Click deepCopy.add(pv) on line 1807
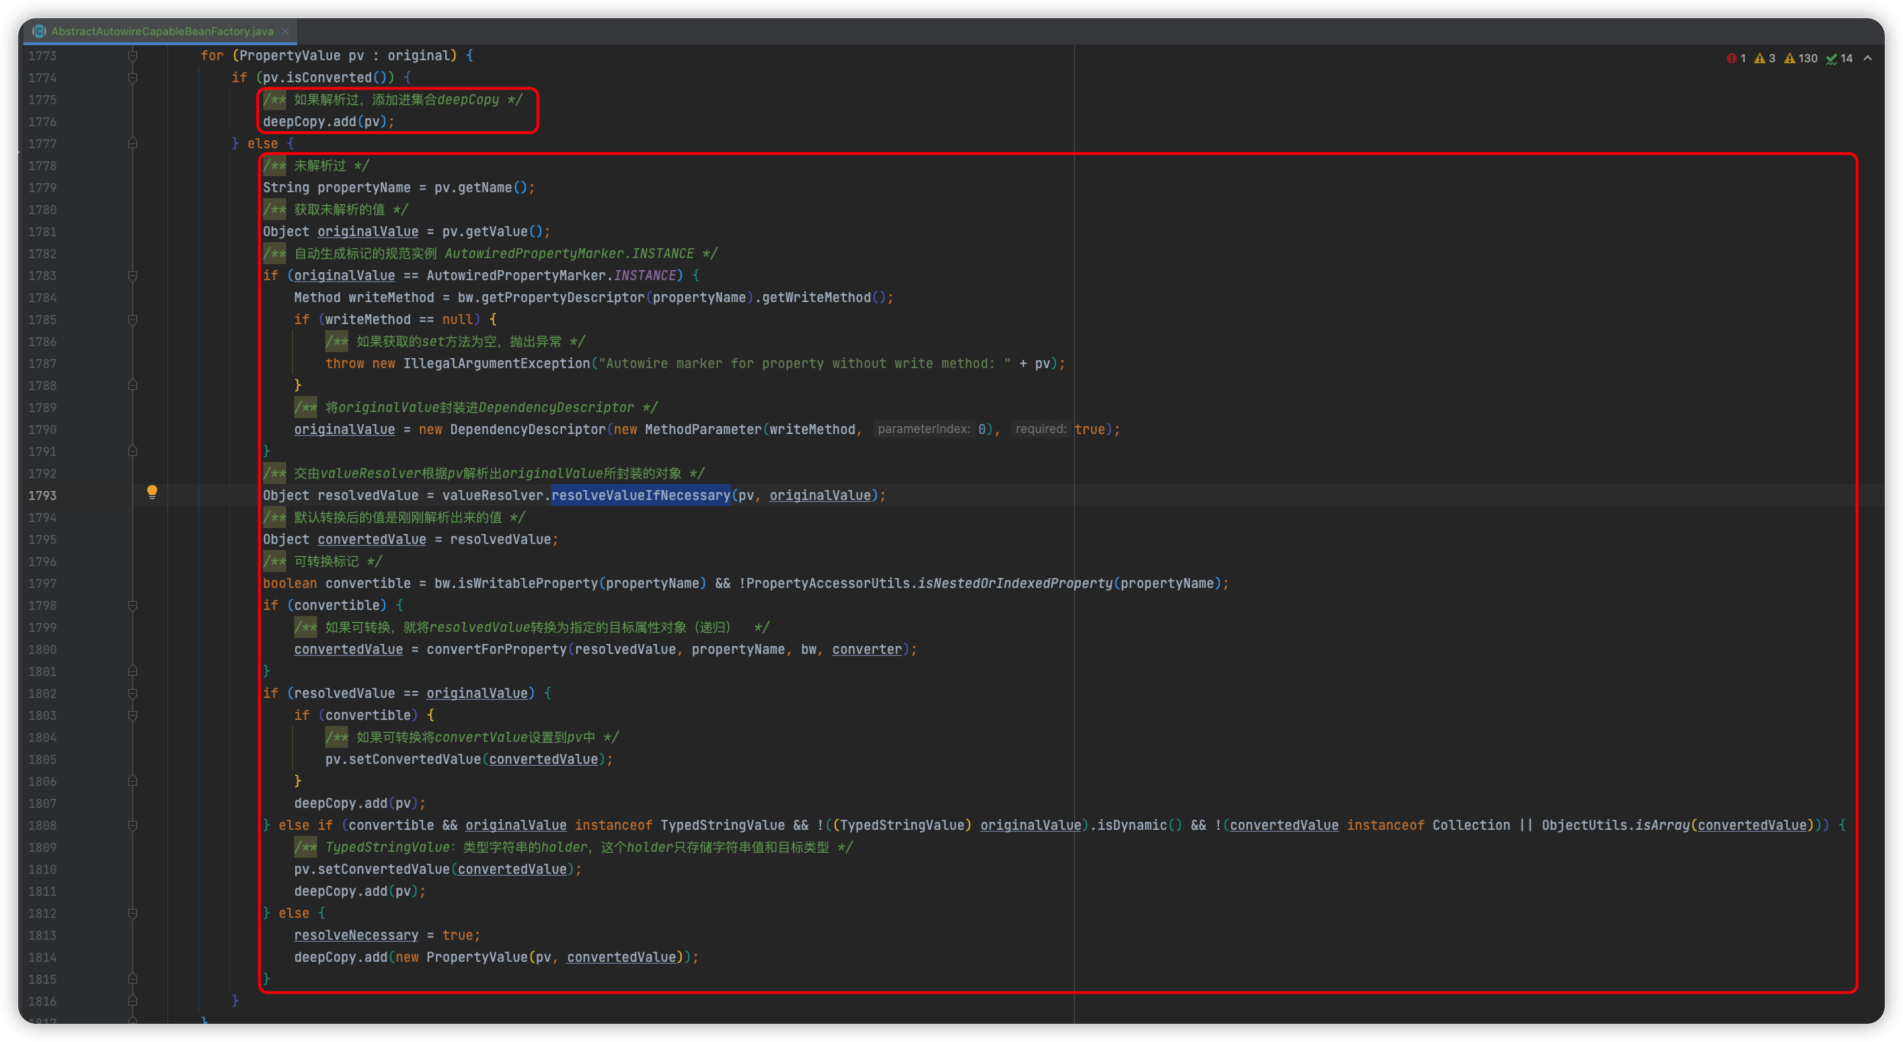 tap(356, 804)
